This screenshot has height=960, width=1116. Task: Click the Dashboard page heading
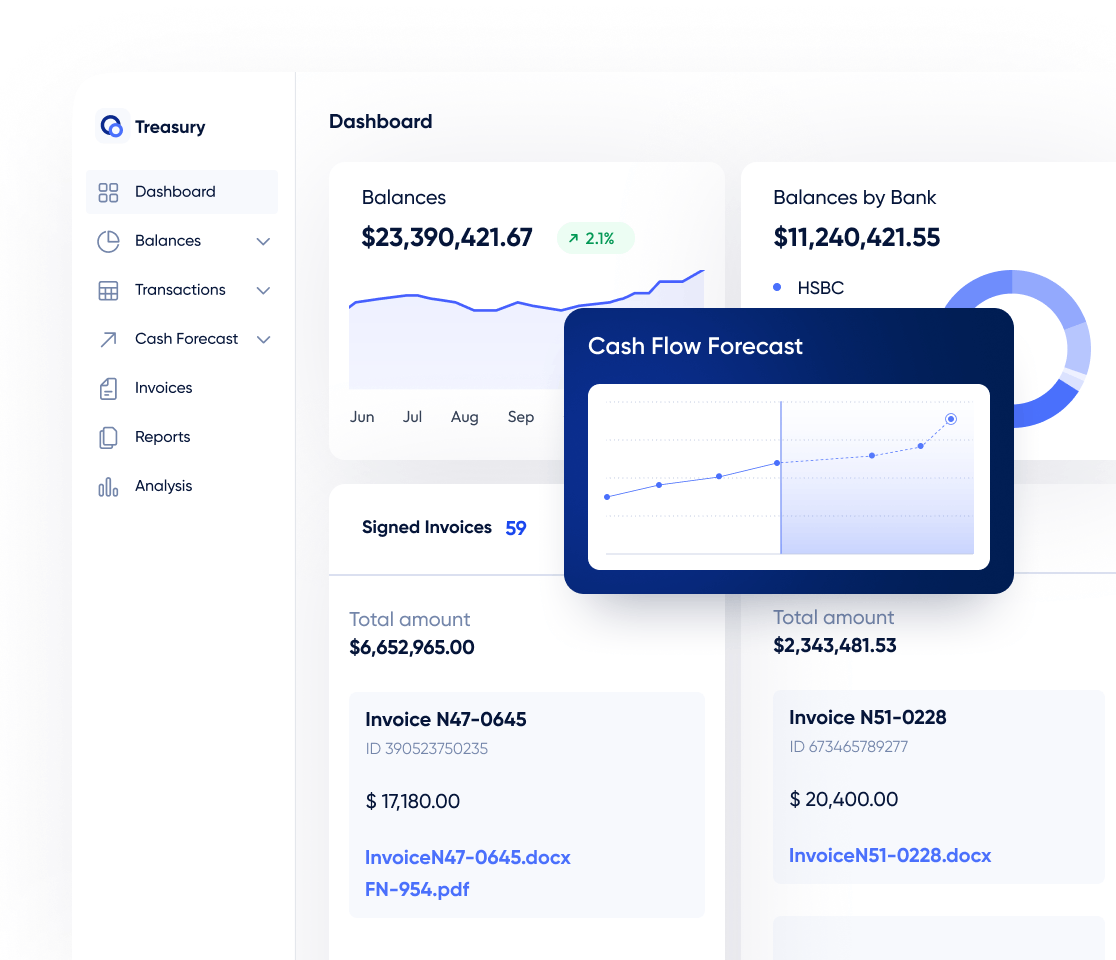coord(380,122)
